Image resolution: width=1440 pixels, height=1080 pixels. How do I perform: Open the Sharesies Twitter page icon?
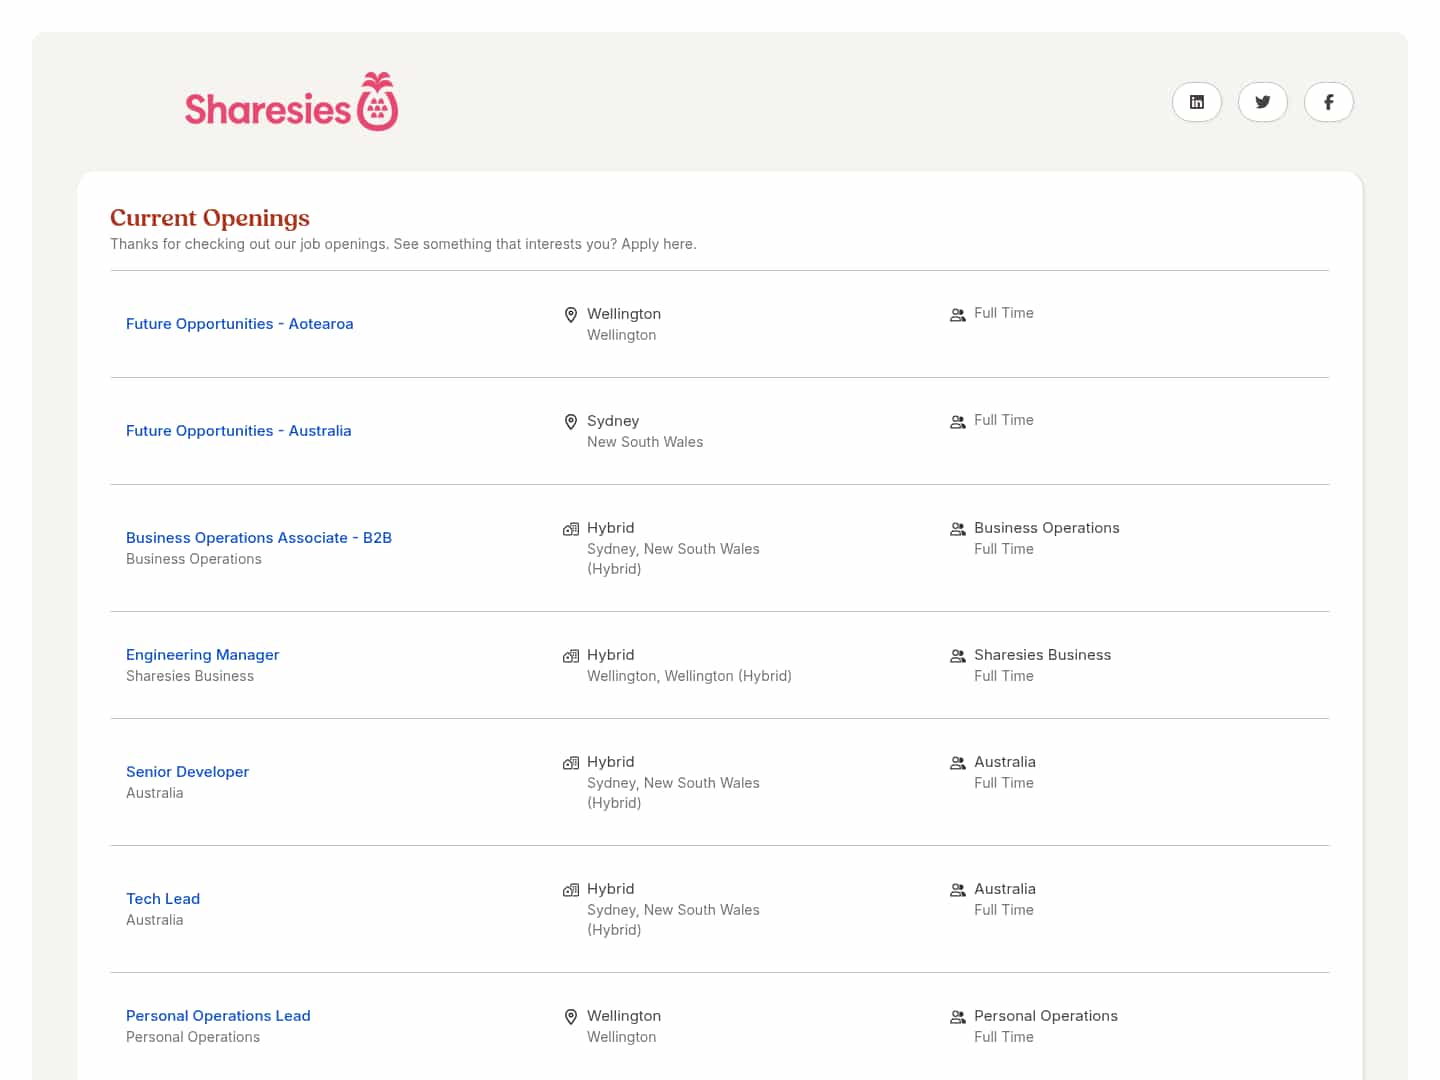pyautogui.click(x=1262, y=102)
